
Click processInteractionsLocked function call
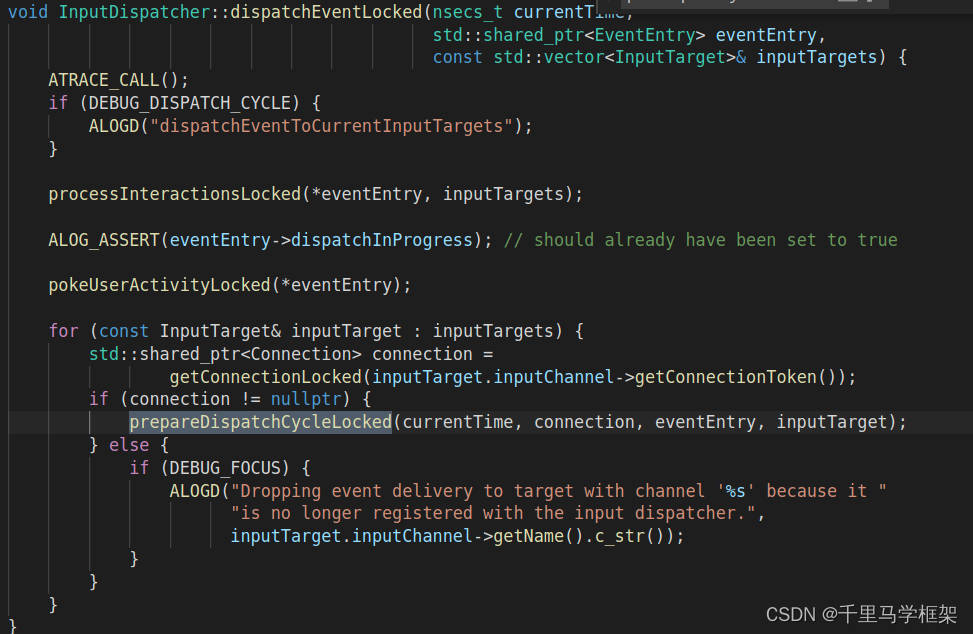[174, 195]
